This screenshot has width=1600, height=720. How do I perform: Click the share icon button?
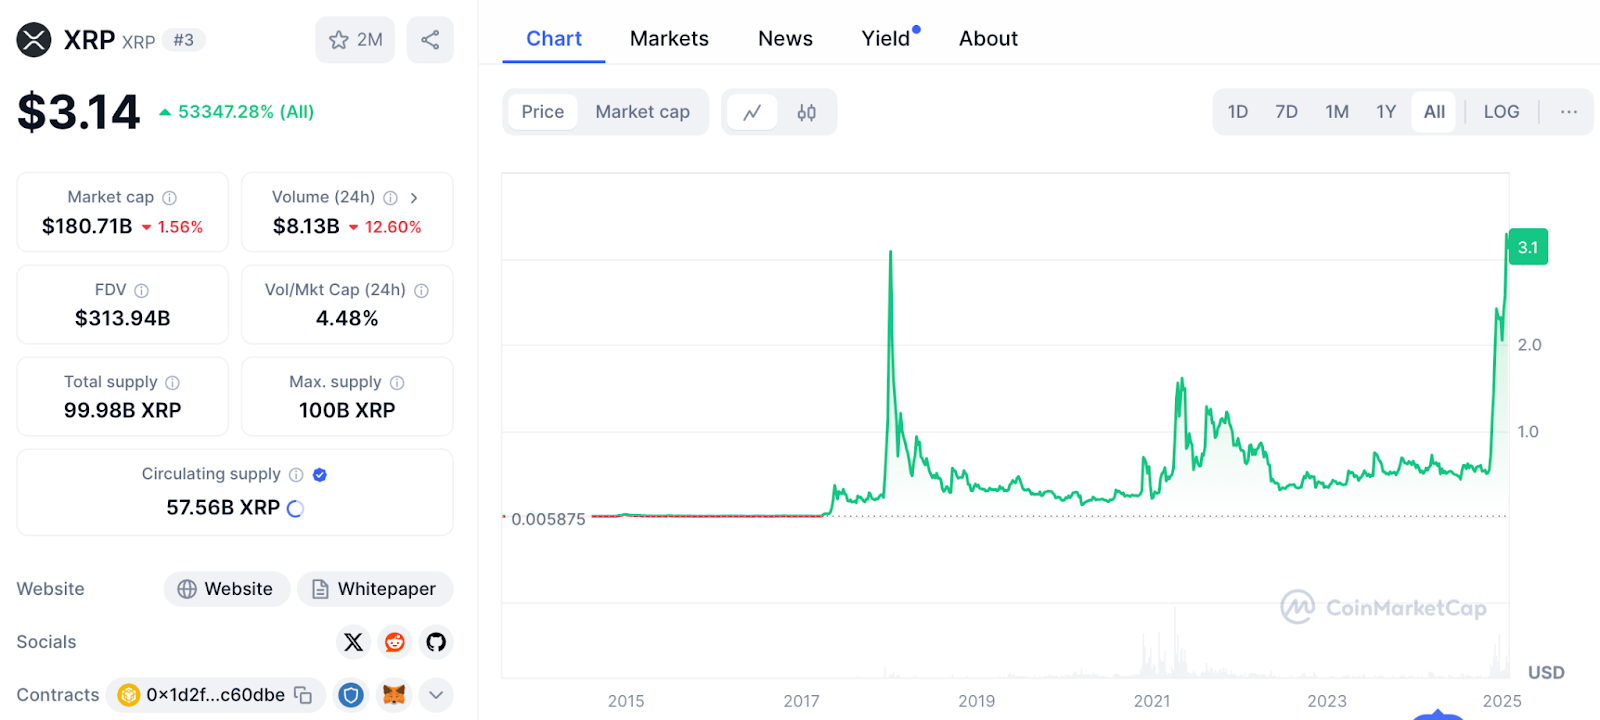[430, 40]
